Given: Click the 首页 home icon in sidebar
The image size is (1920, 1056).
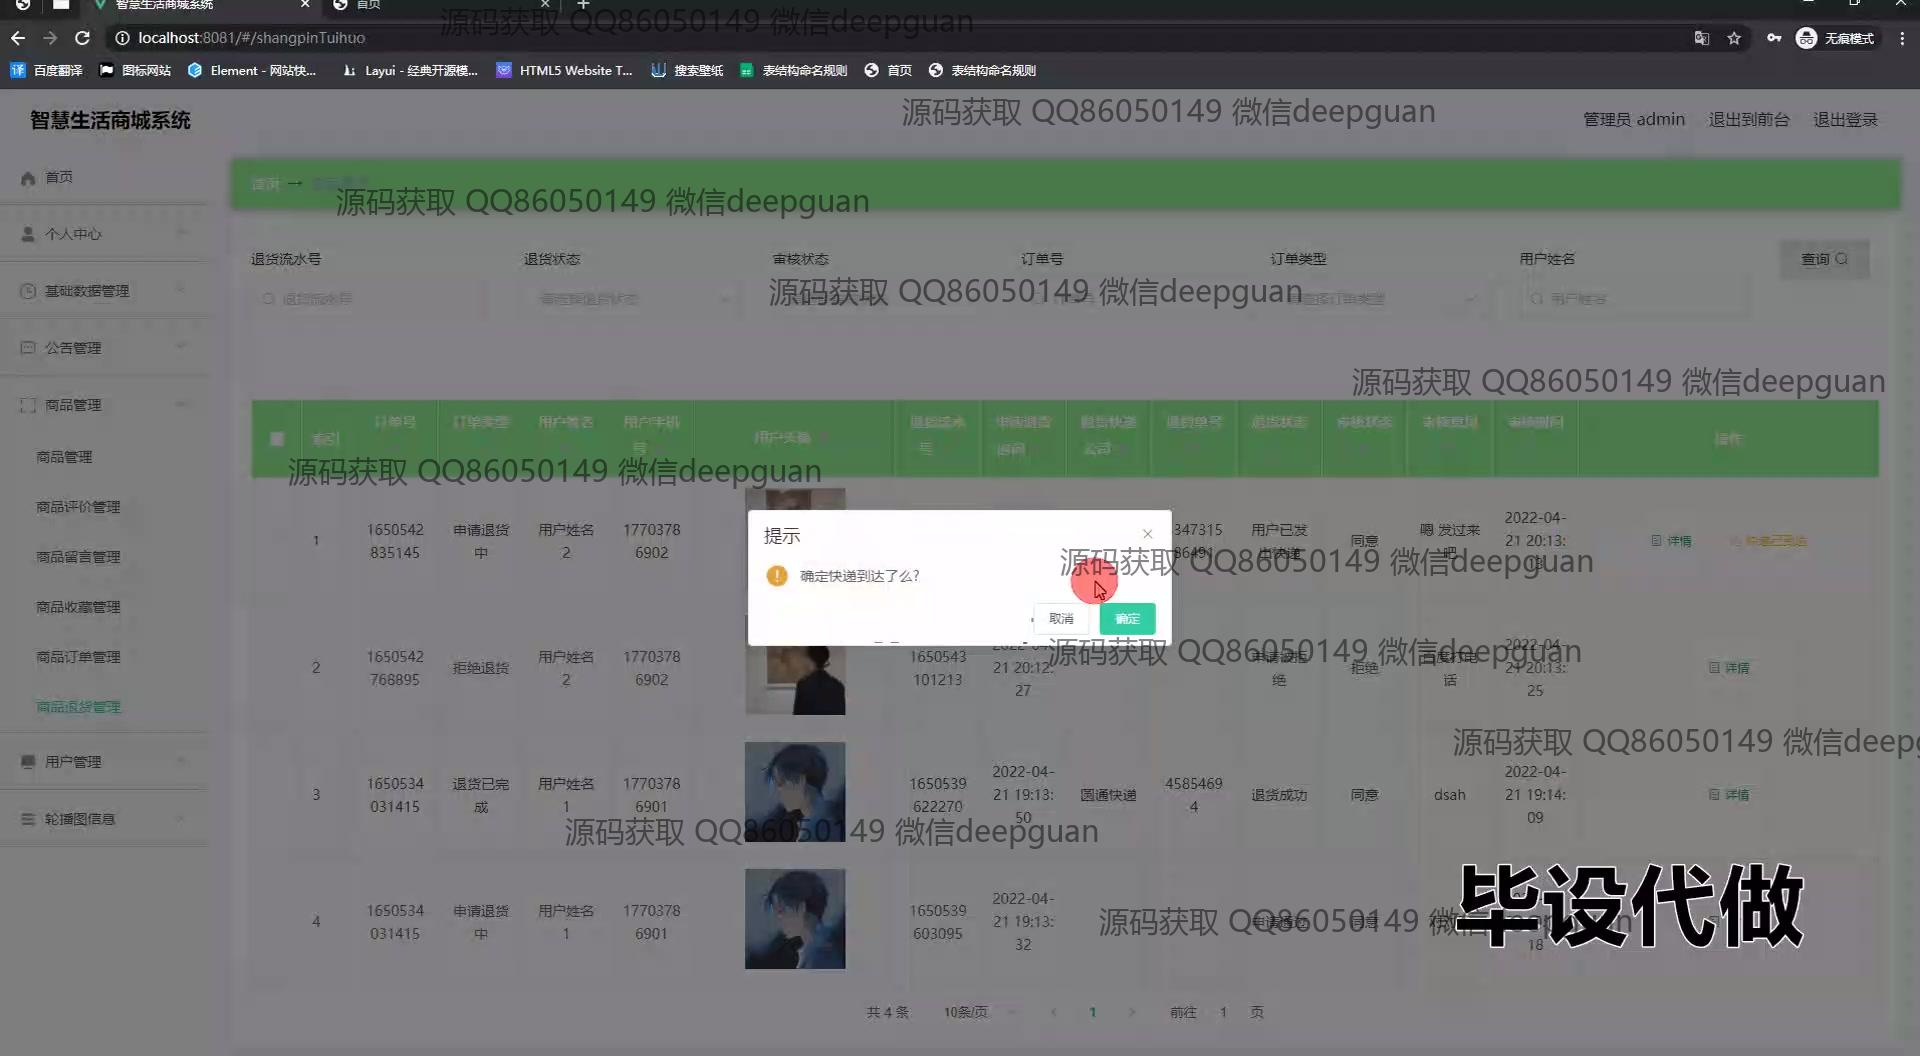Looking at the screenshot, I should point(28,178).
